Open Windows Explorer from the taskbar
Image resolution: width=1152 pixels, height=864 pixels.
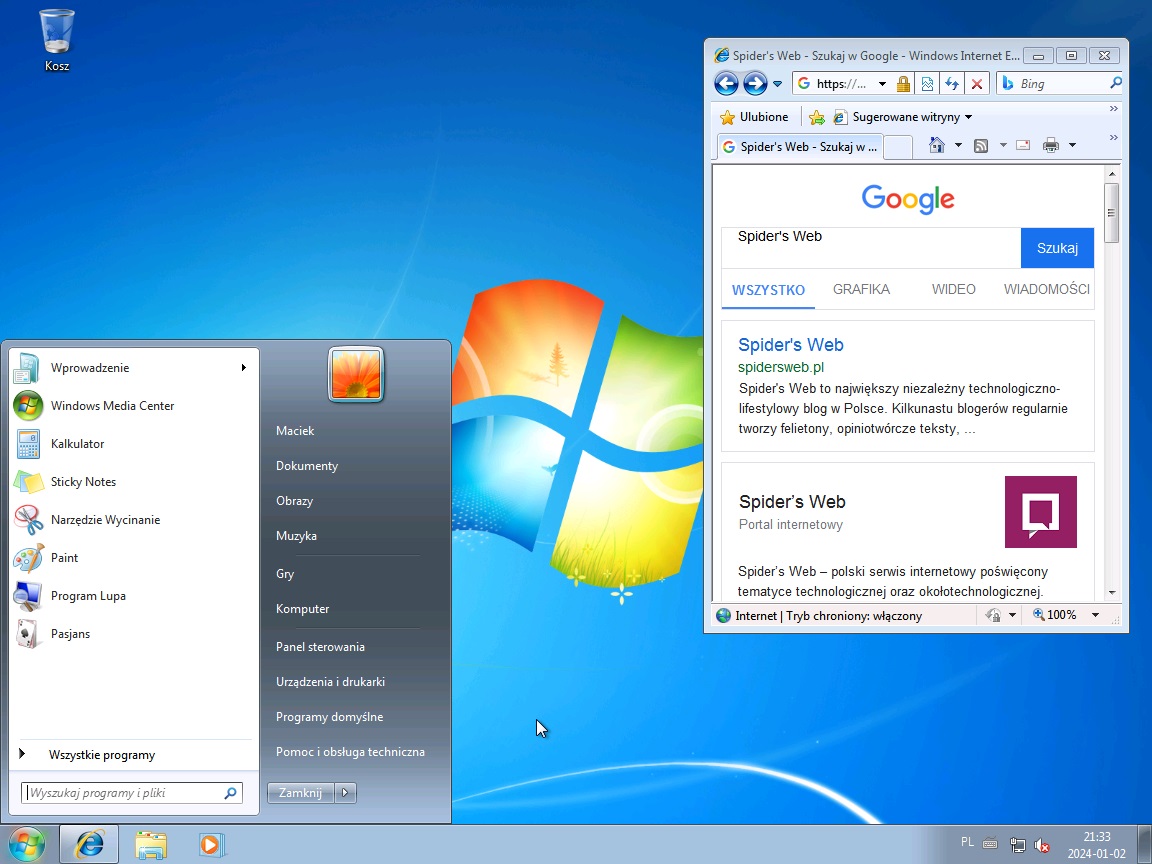(151, 845)
